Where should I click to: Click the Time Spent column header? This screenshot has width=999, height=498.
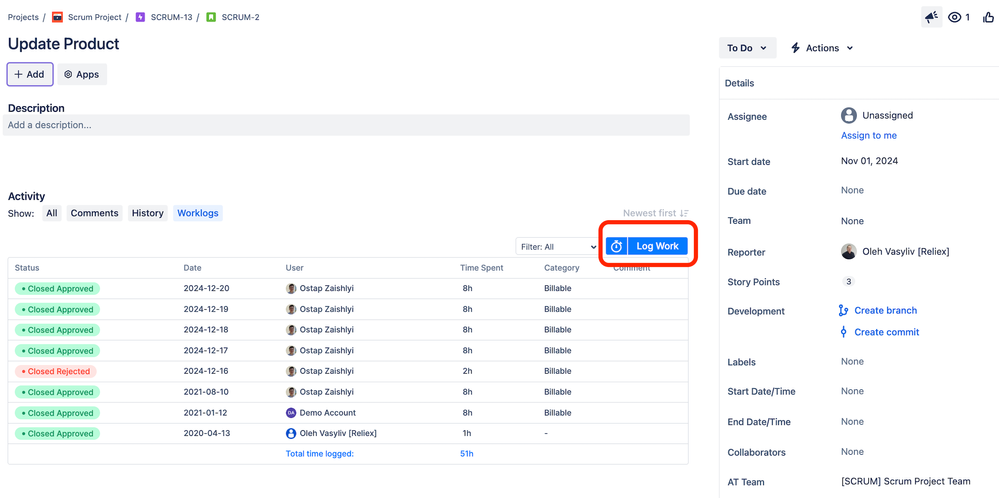click(x=482, y=268)
